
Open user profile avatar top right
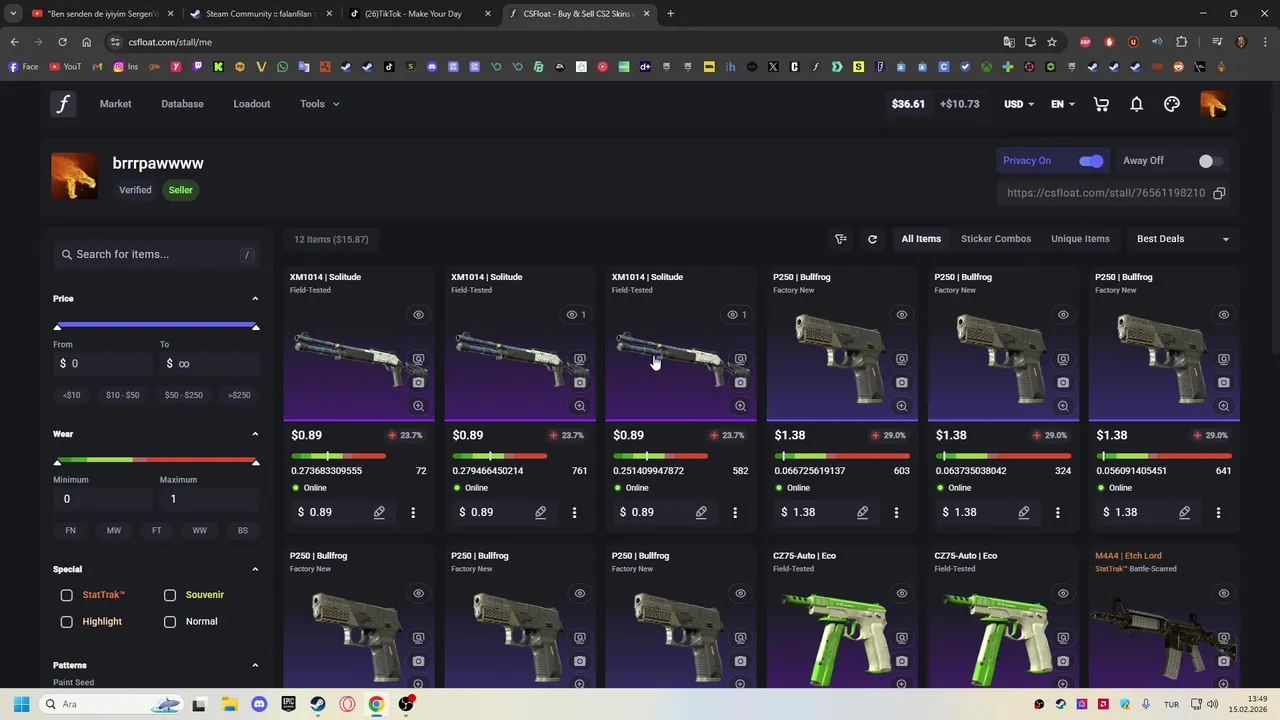1213,104
